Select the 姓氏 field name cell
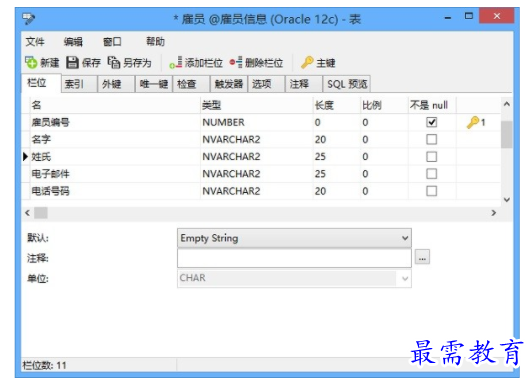Viewport: 532px width, 384px height. click(115, 157)
